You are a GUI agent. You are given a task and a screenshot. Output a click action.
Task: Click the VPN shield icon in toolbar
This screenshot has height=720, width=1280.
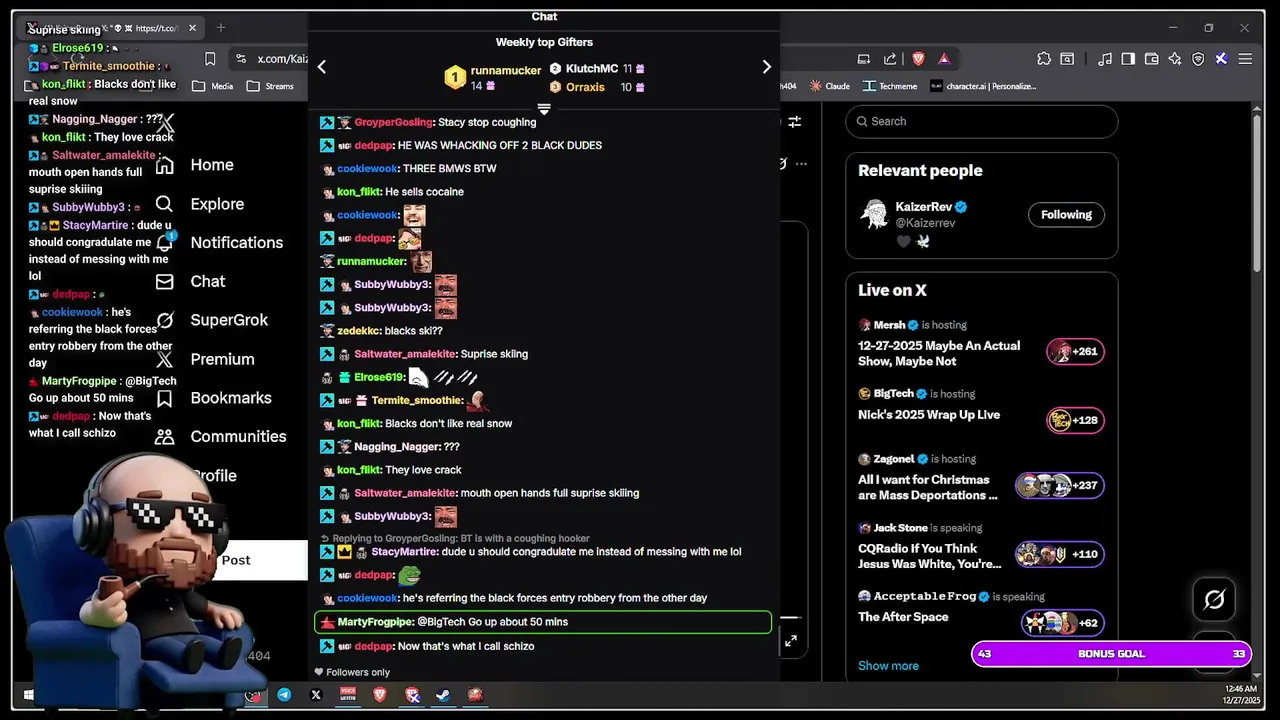1198,59
